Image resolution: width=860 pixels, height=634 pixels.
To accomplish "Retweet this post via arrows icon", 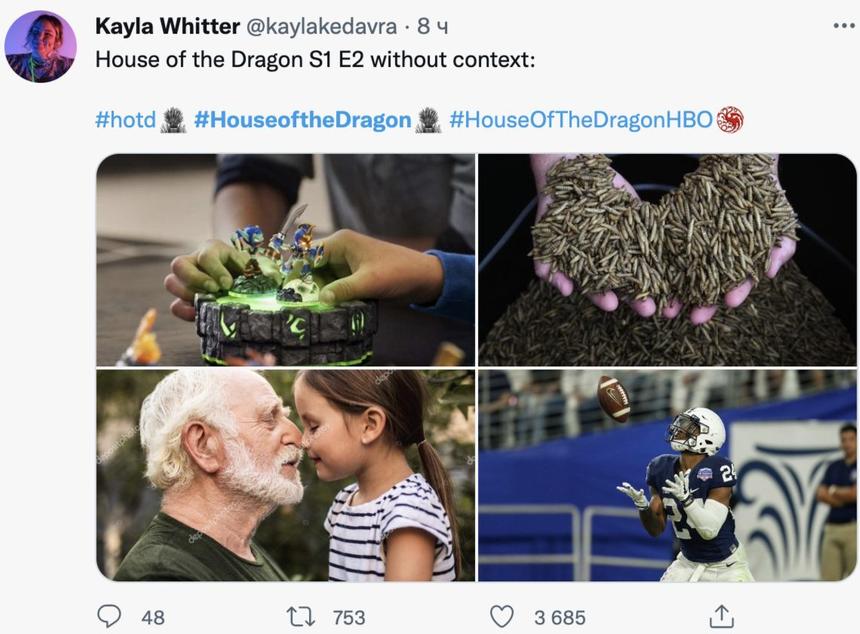I will click(301, 616).
